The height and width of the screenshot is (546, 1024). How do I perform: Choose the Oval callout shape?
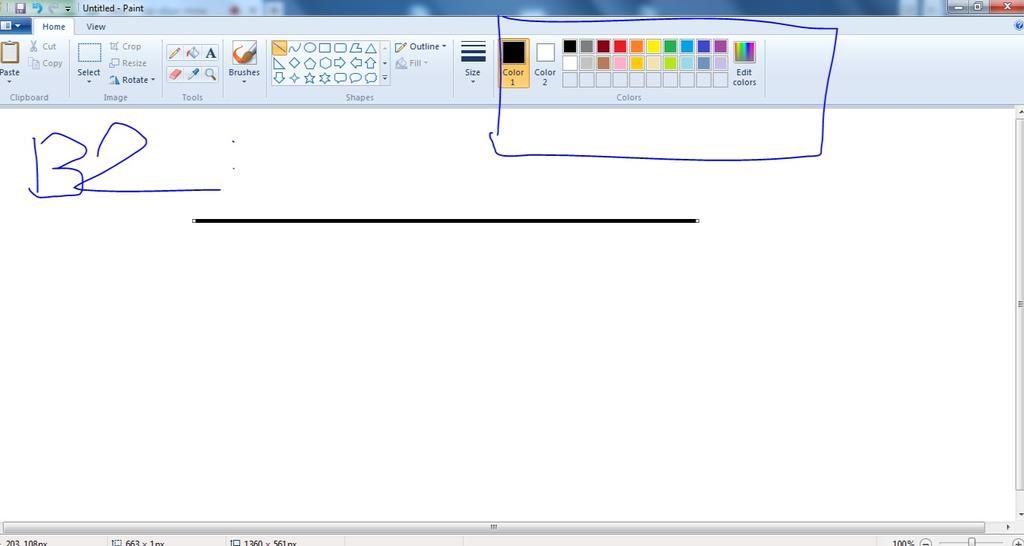coord(355,78)
